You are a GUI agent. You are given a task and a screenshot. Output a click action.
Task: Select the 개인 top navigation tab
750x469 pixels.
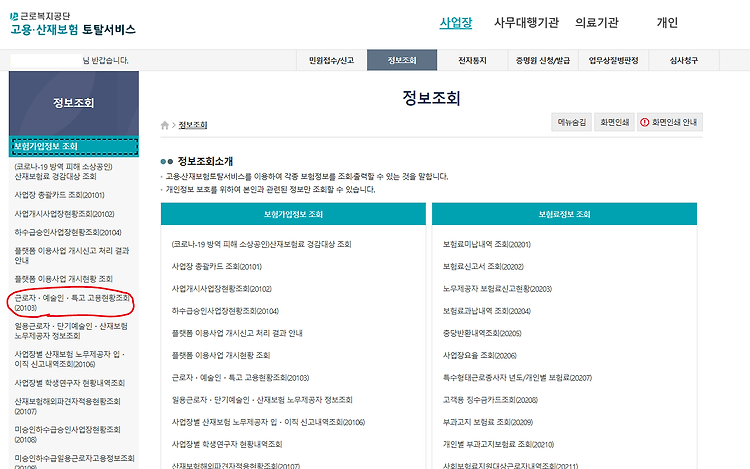tap(667, 22)
